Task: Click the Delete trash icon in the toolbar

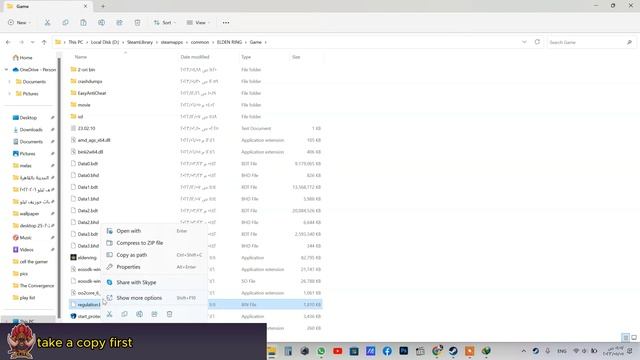Action: 138,23
